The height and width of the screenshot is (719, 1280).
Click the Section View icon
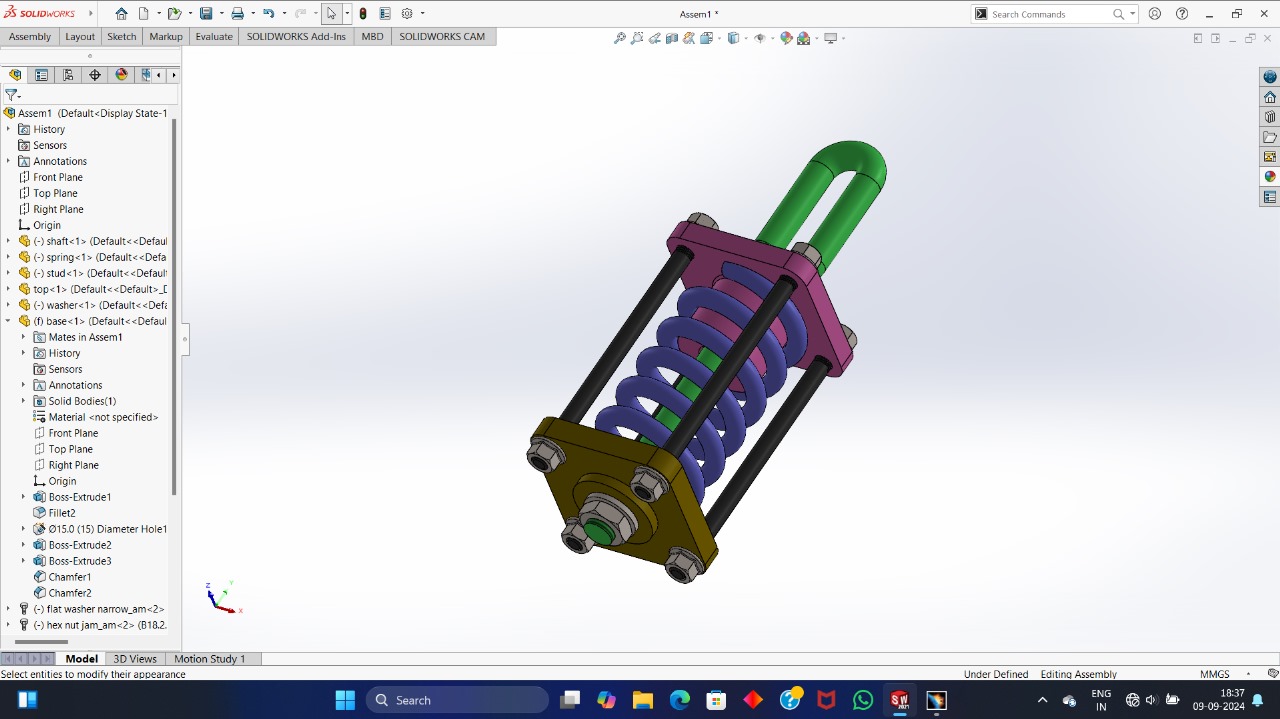click(672, 38)
